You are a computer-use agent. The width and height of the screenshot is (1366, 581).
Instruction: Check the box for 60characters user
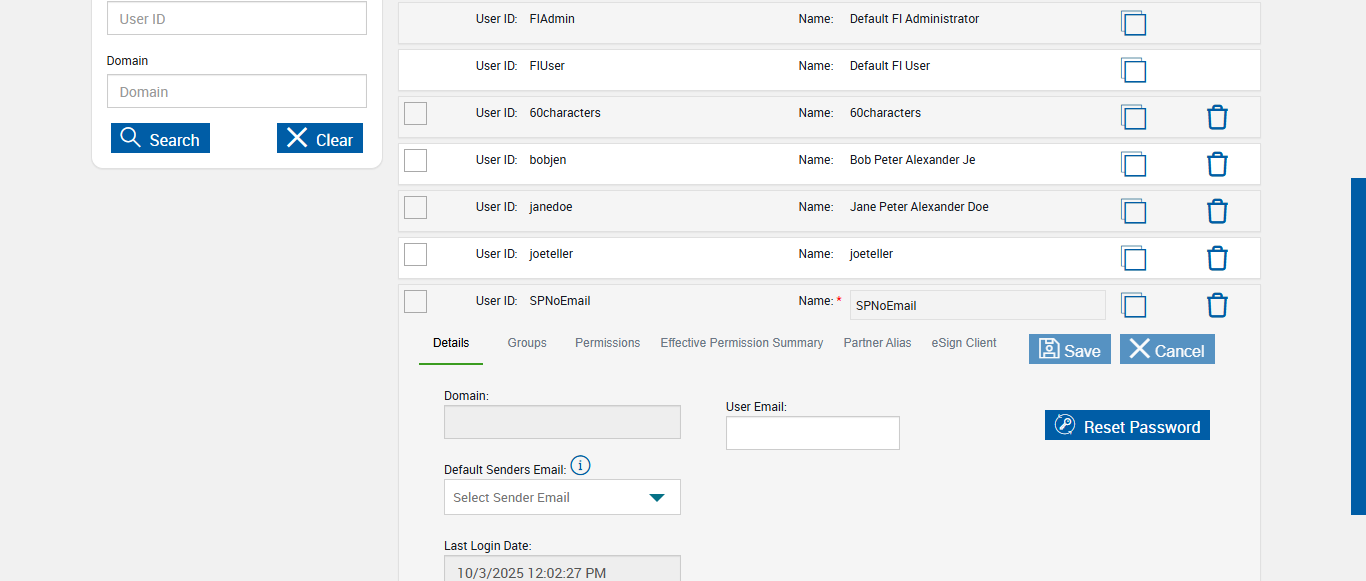(x=415, y=113)
